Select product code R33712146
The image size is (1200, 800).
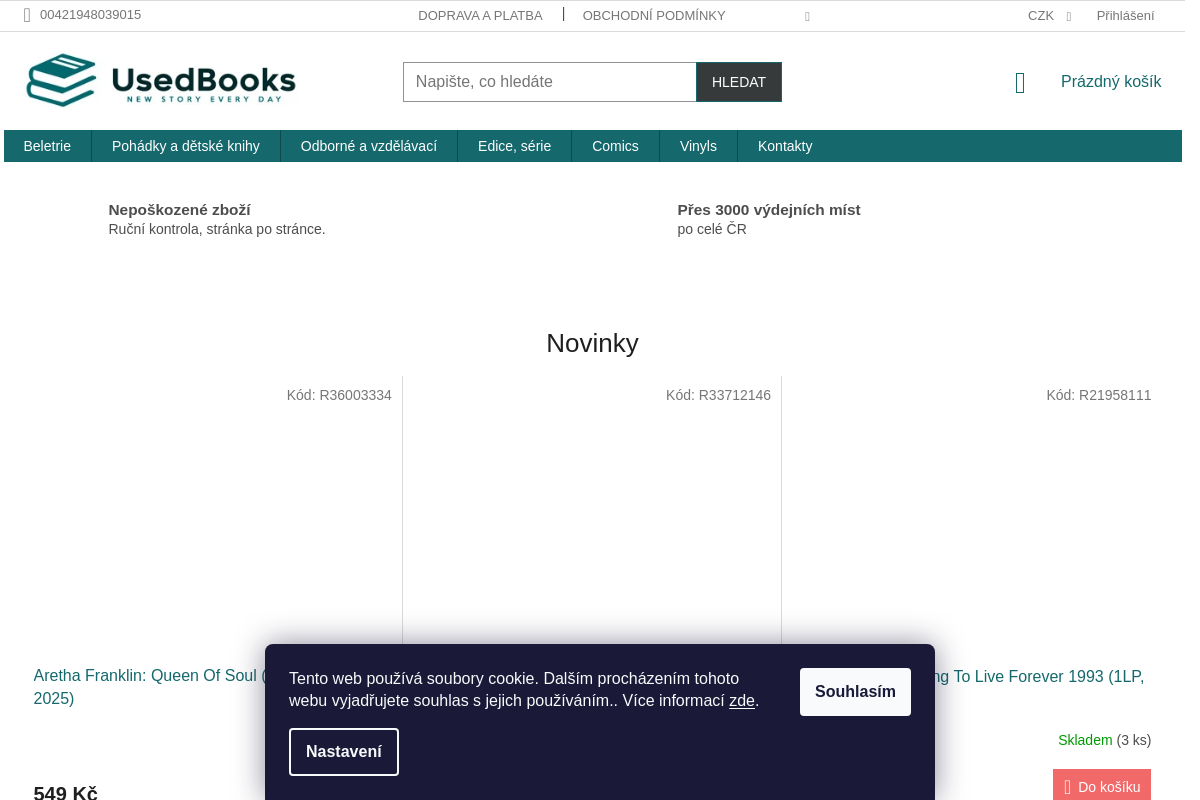[718, 395]
